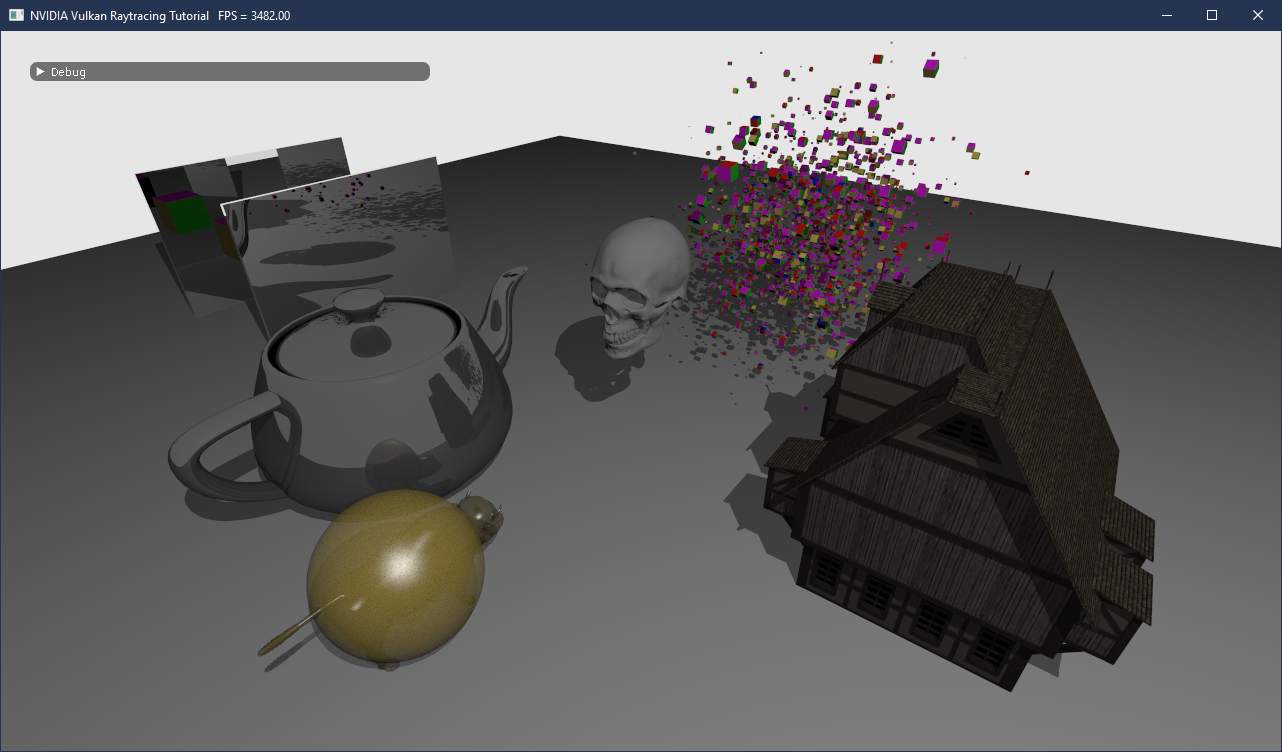Click the FPS counter in the title bar
This screenshot has height=752, width=1282.
[x=255, y=15]
